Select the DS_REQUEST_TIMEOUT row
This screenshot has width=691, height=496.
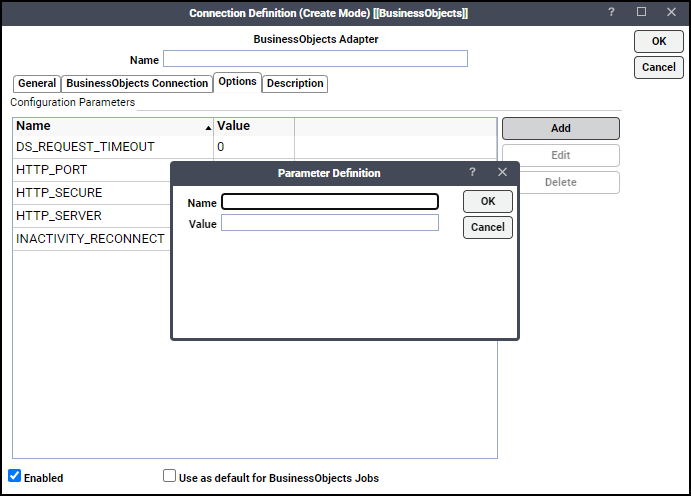click(255, 147)
